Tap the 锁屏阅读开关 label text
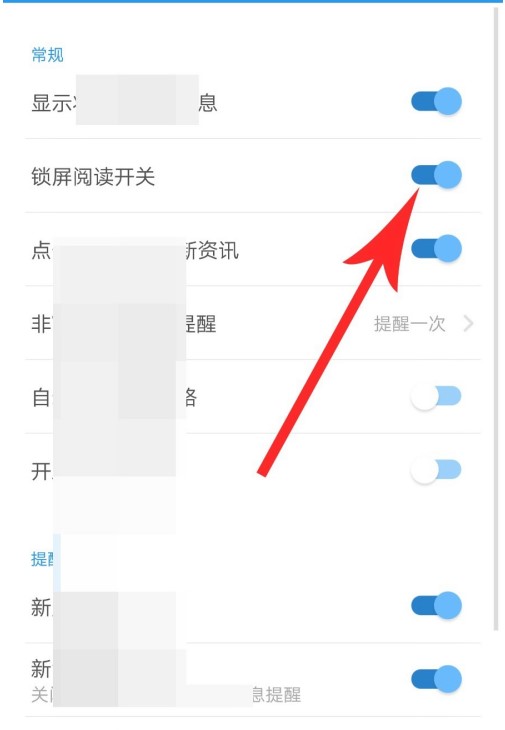Screen dimensions: 505x730 pos(93,177)
